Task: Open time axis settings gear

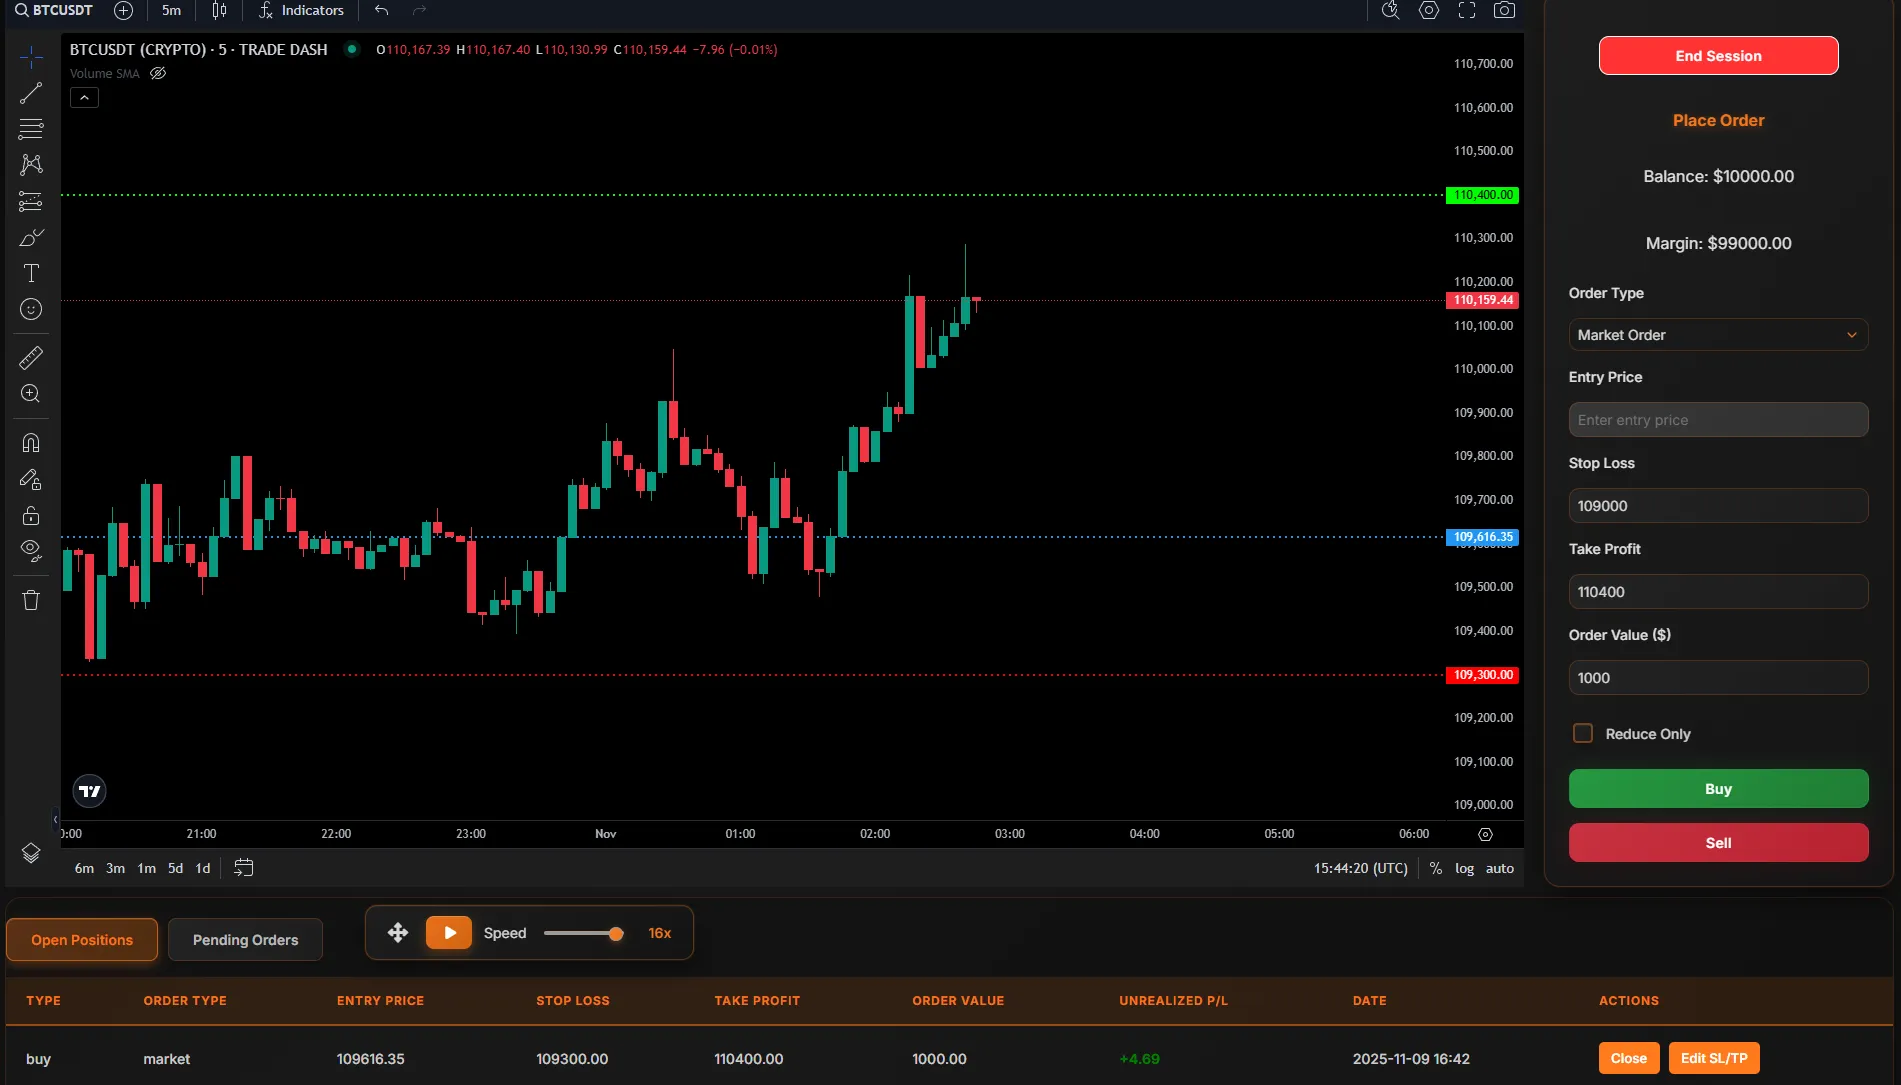Action: point(1485,834)
